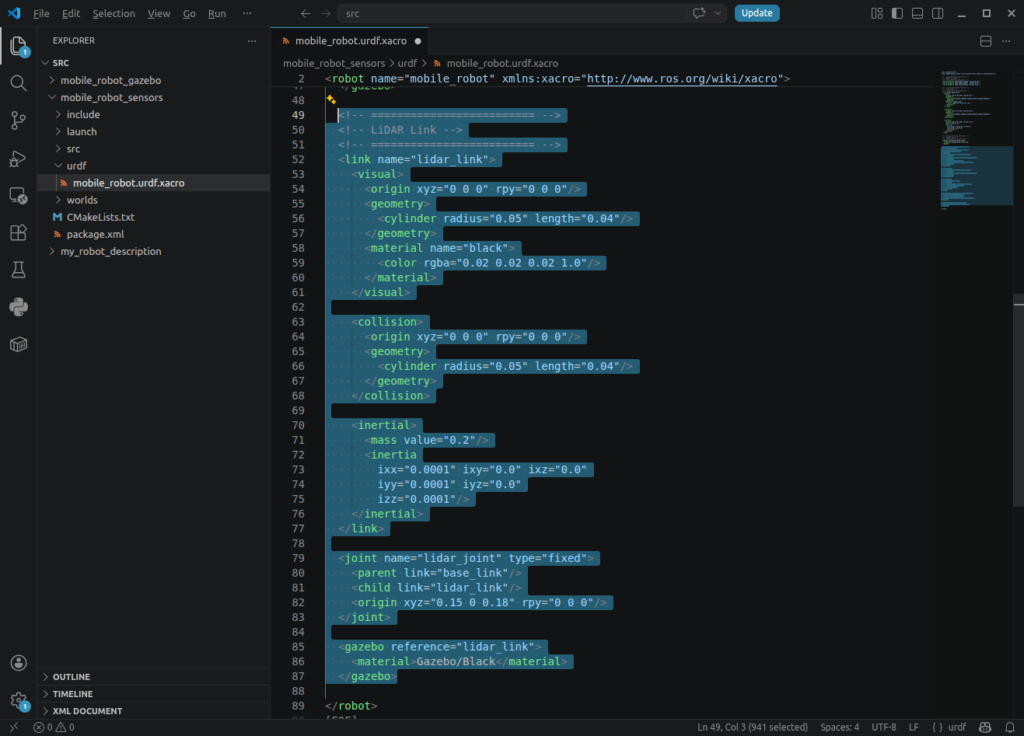
Task: Split the editor with split icon
Action: point(985,41)
